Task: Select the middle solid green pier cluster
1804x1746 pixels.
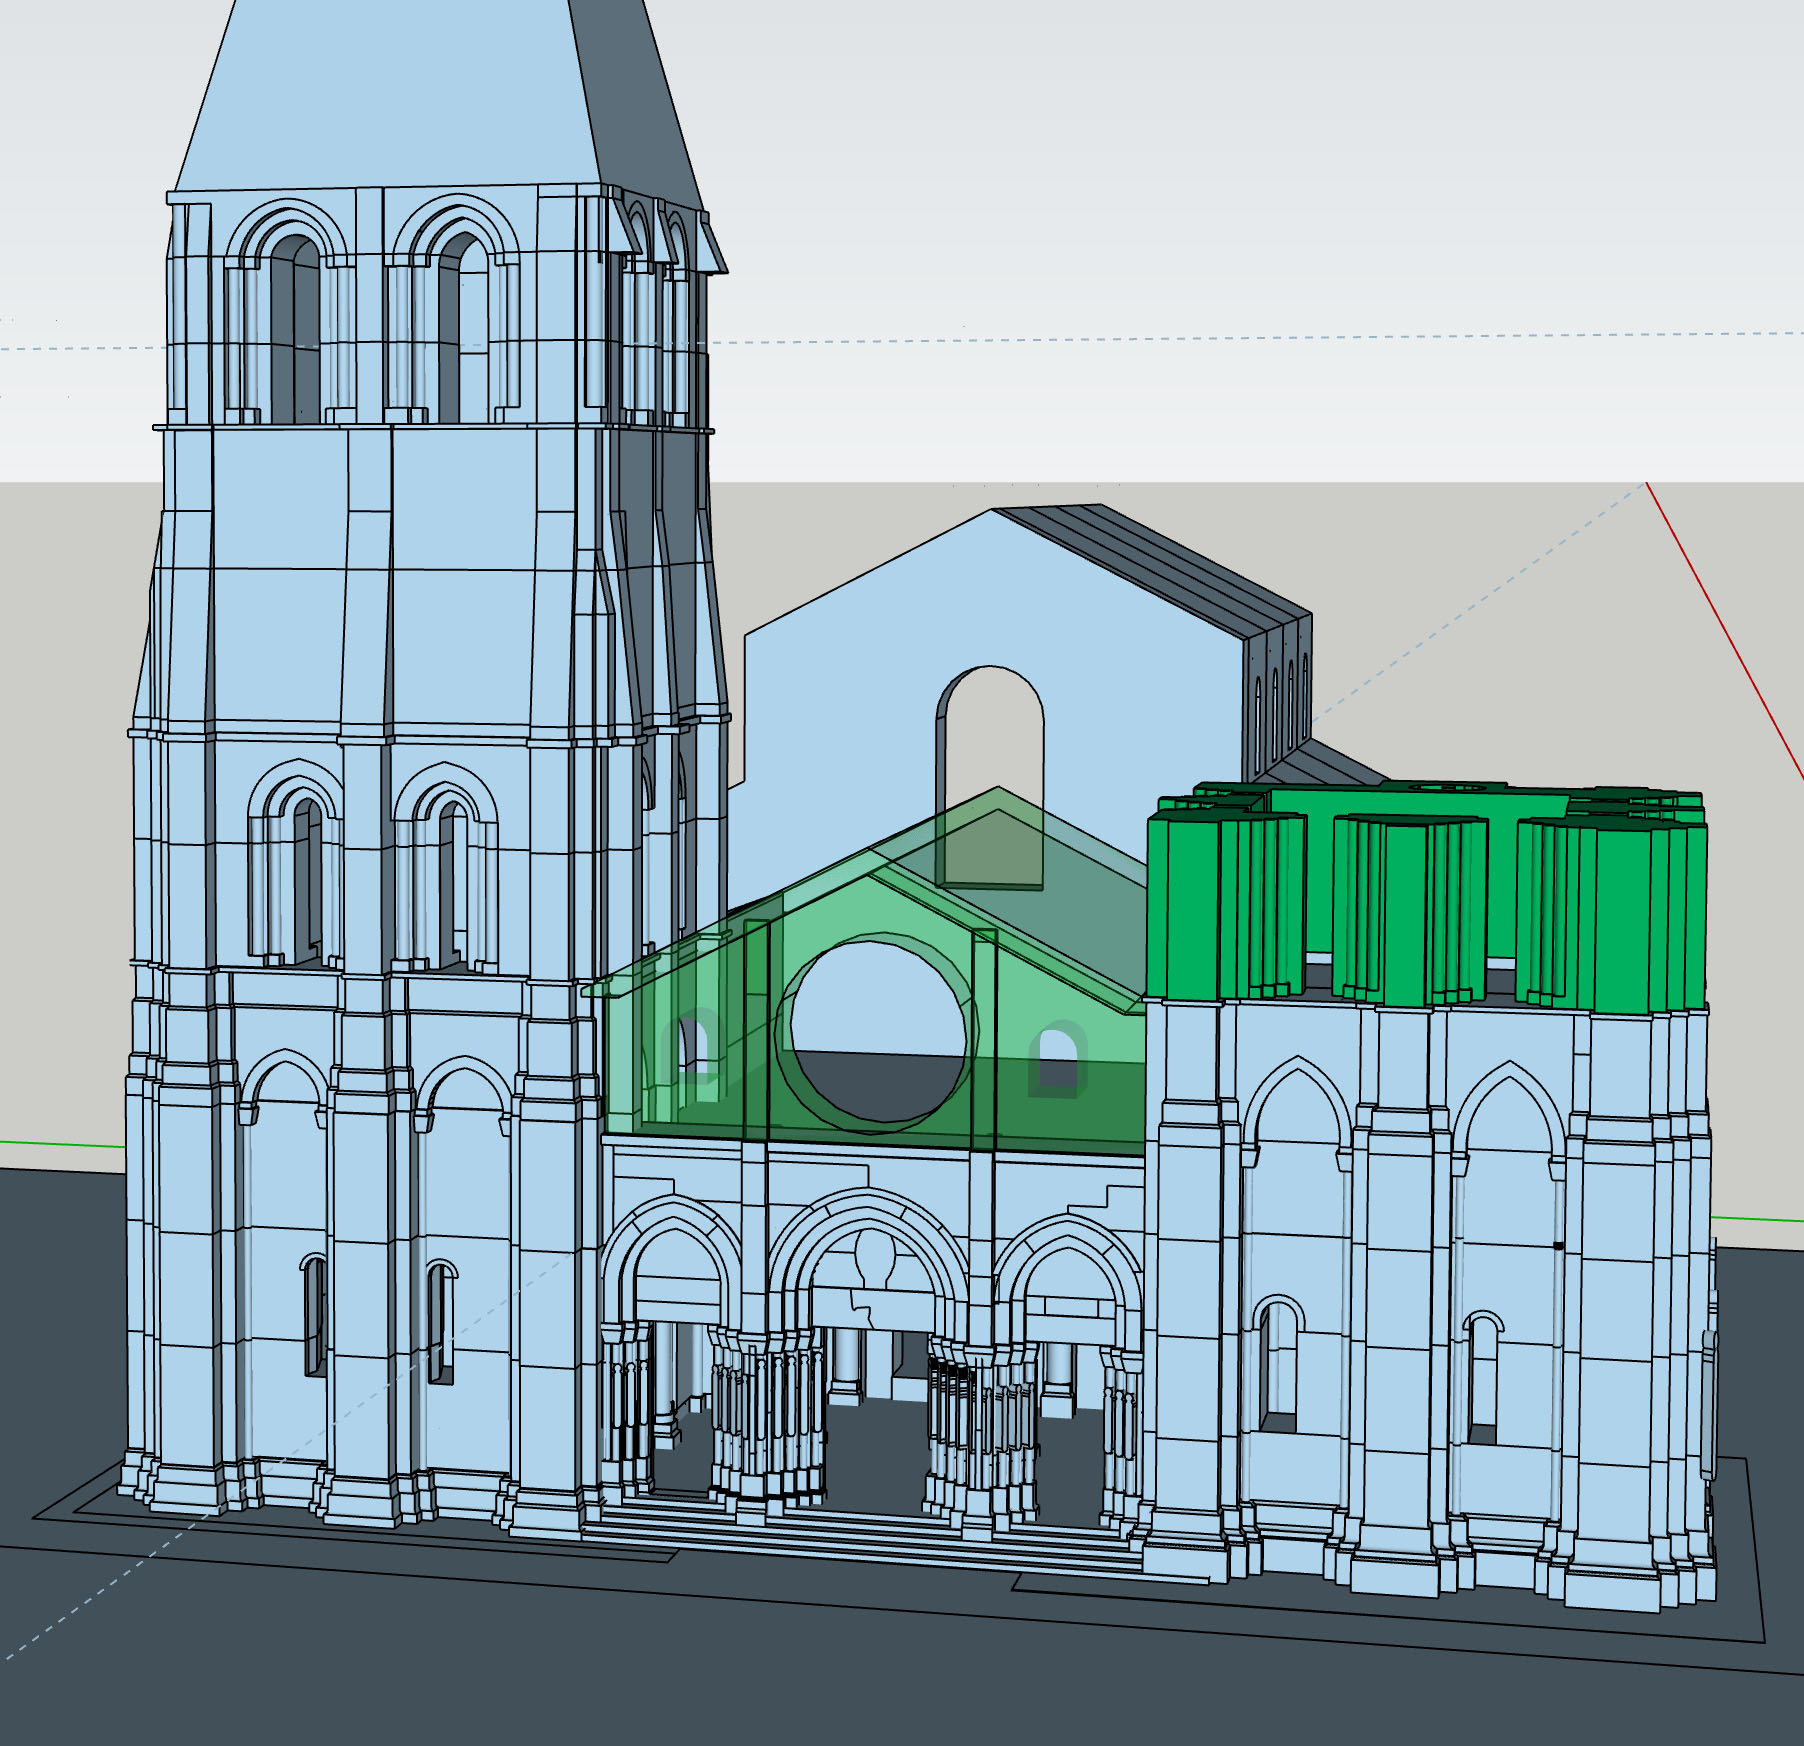Action: click(x=1410, y=908)
